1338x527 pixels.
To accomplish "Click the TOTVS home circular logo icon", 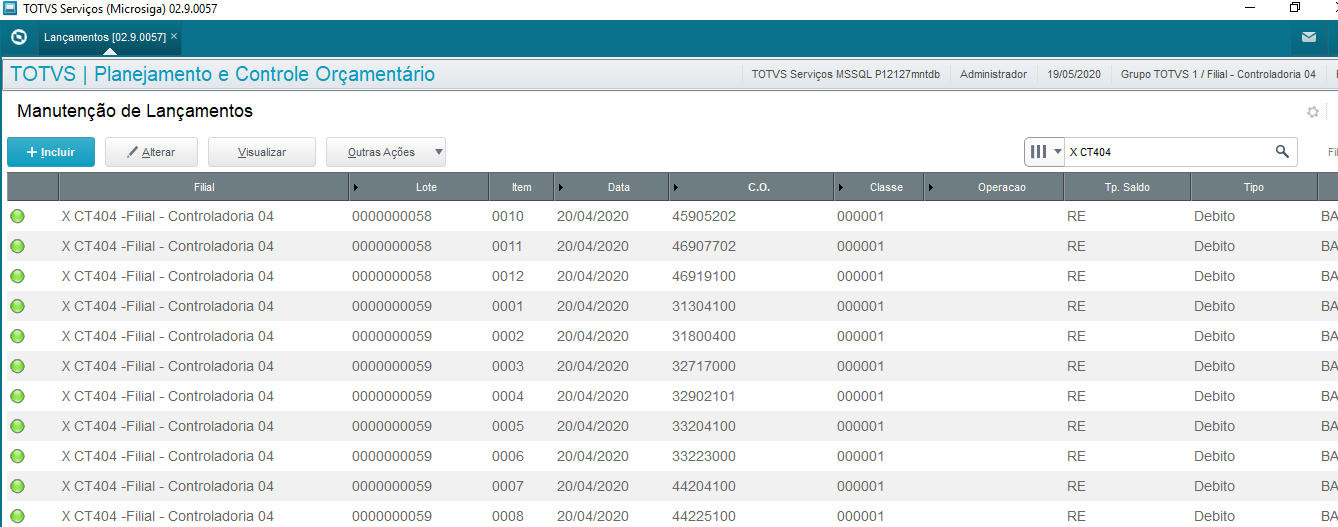I will (18, 37).
